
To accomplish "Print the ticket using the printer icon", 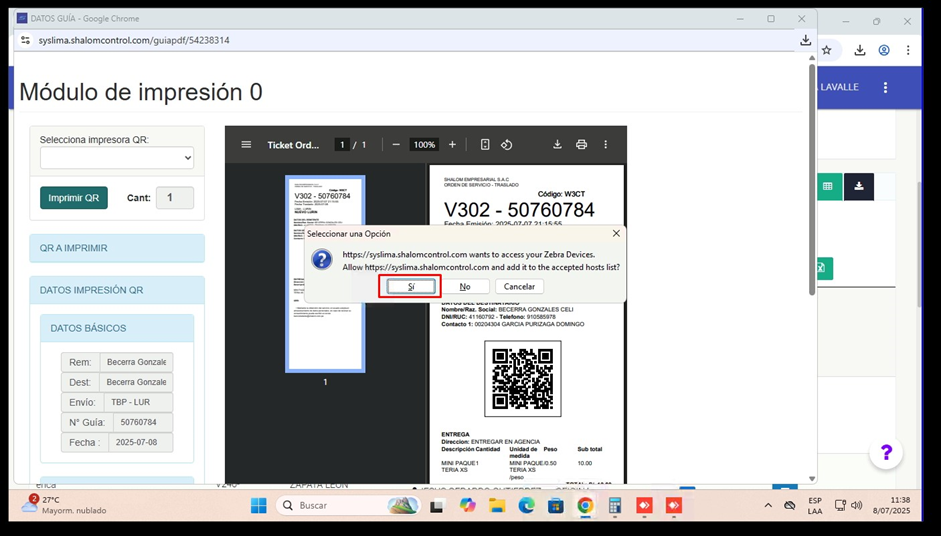I will (581, 145).
